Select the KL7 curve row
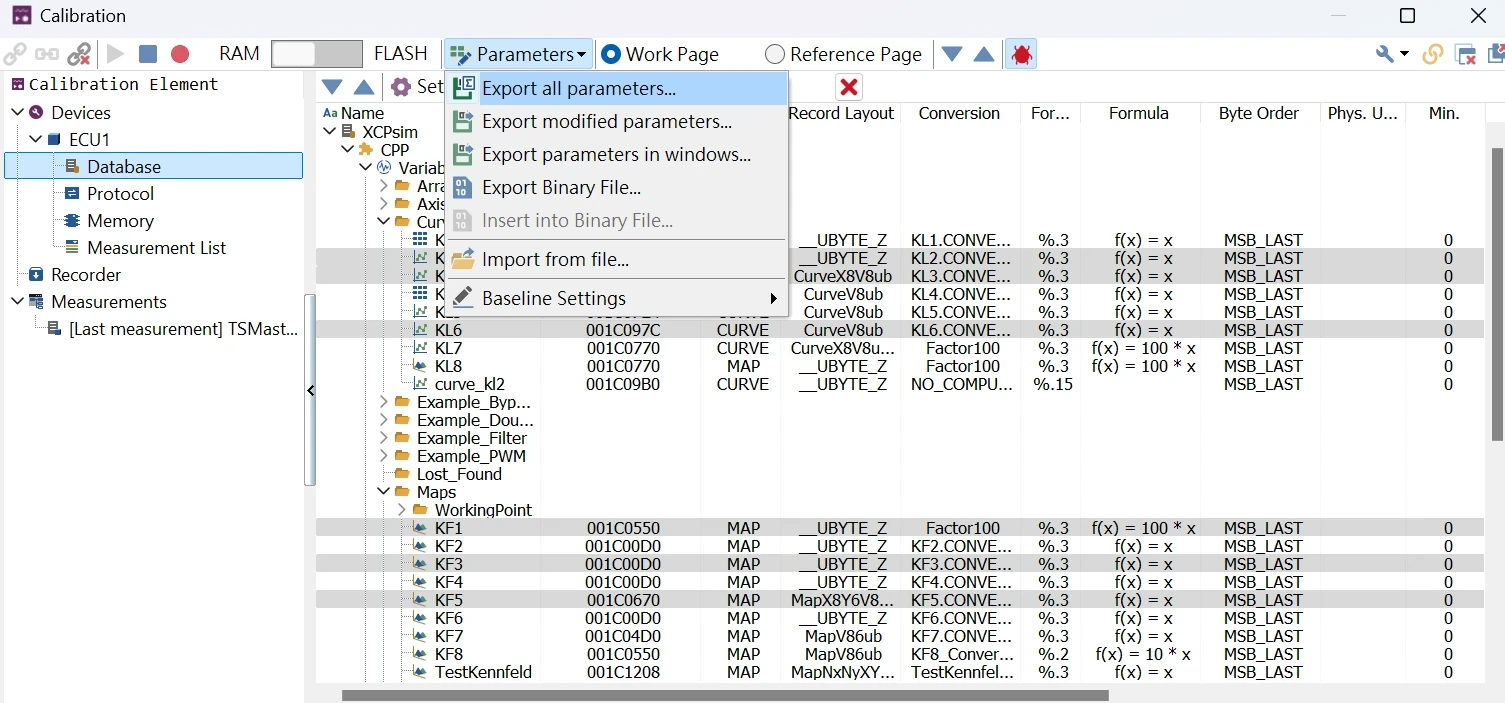Viewport: 1505px width, 703px height. 900,348
